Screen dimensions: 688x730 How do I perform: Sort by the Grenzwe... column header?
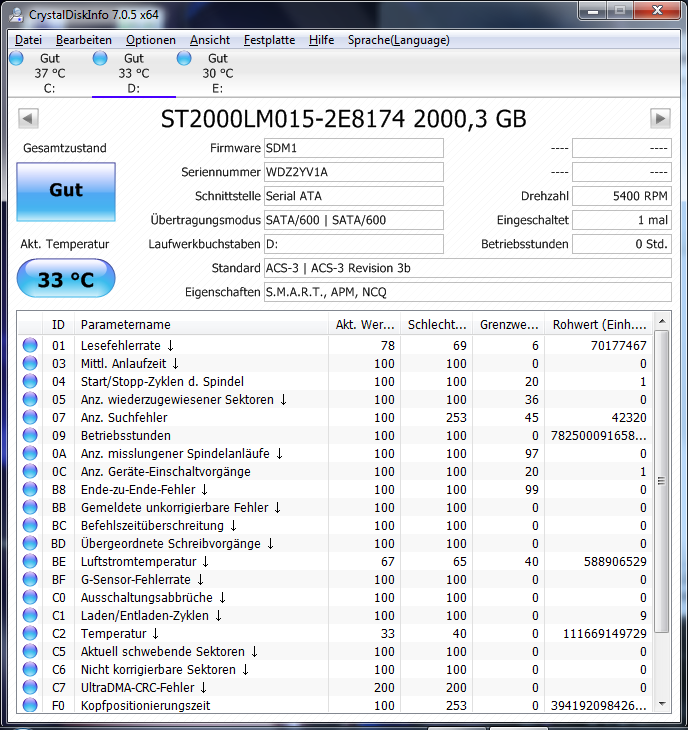509,324
